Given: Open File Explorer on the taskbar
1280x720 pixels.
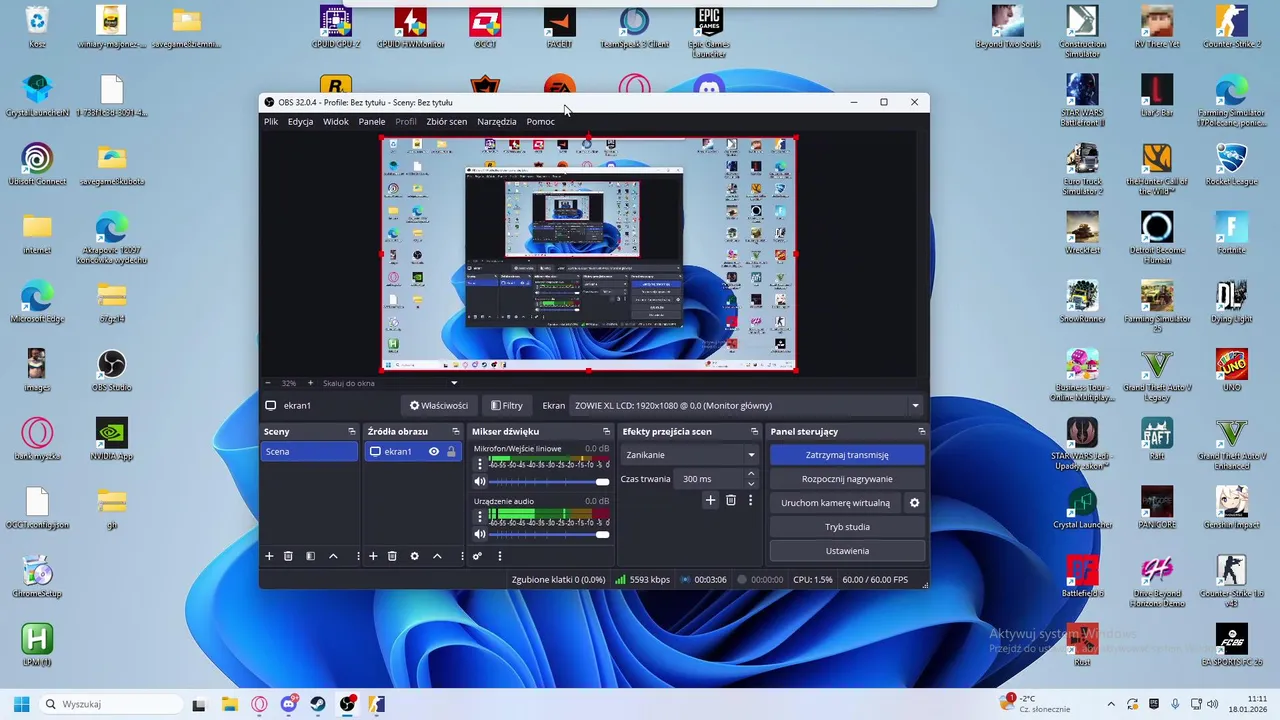Looking at the screenshot, I should tap(229, 704).
